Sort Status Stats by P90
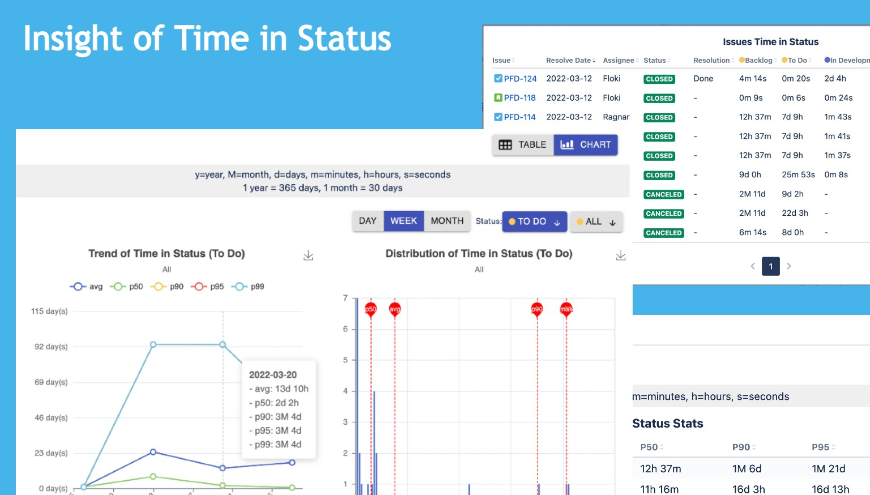Image resolution: width=870 pixels, height=495 pixels. coord(744,447)
